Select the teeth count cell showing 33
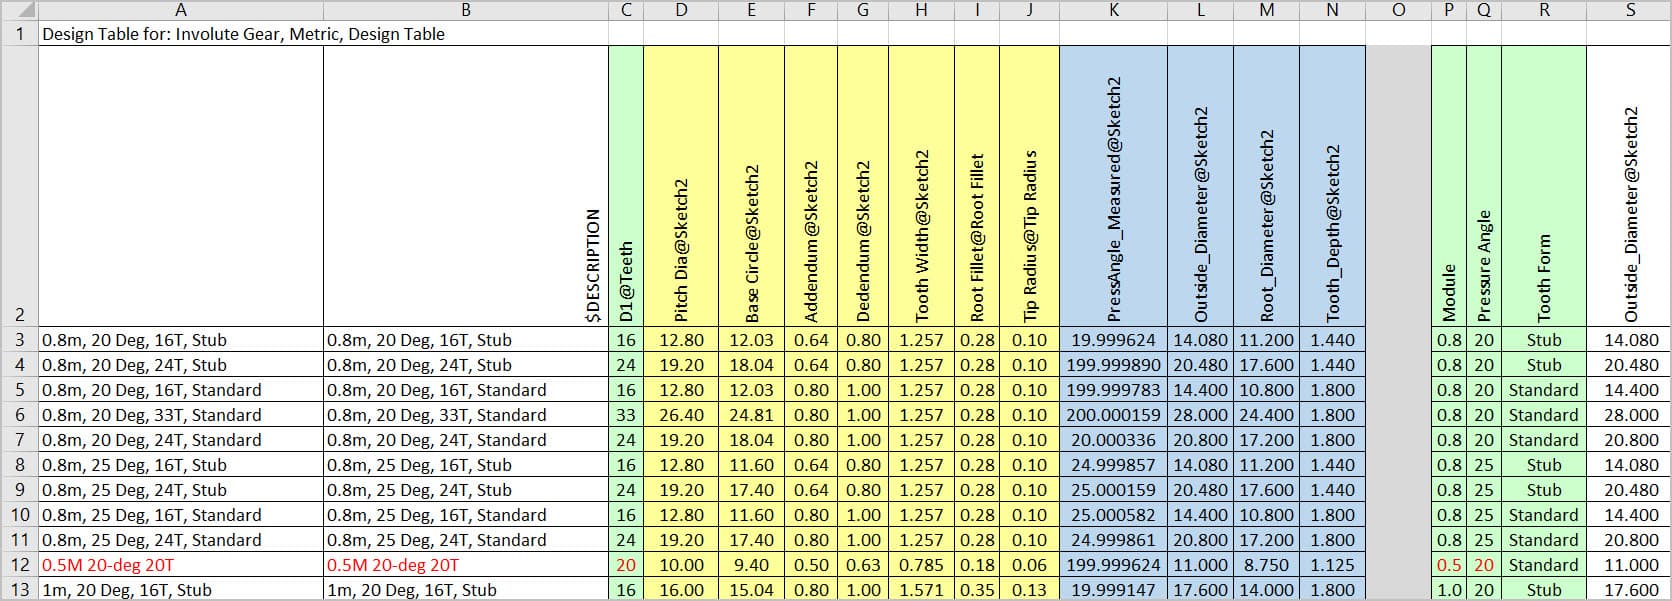The image size is (1672, 601). pos(626,415)
